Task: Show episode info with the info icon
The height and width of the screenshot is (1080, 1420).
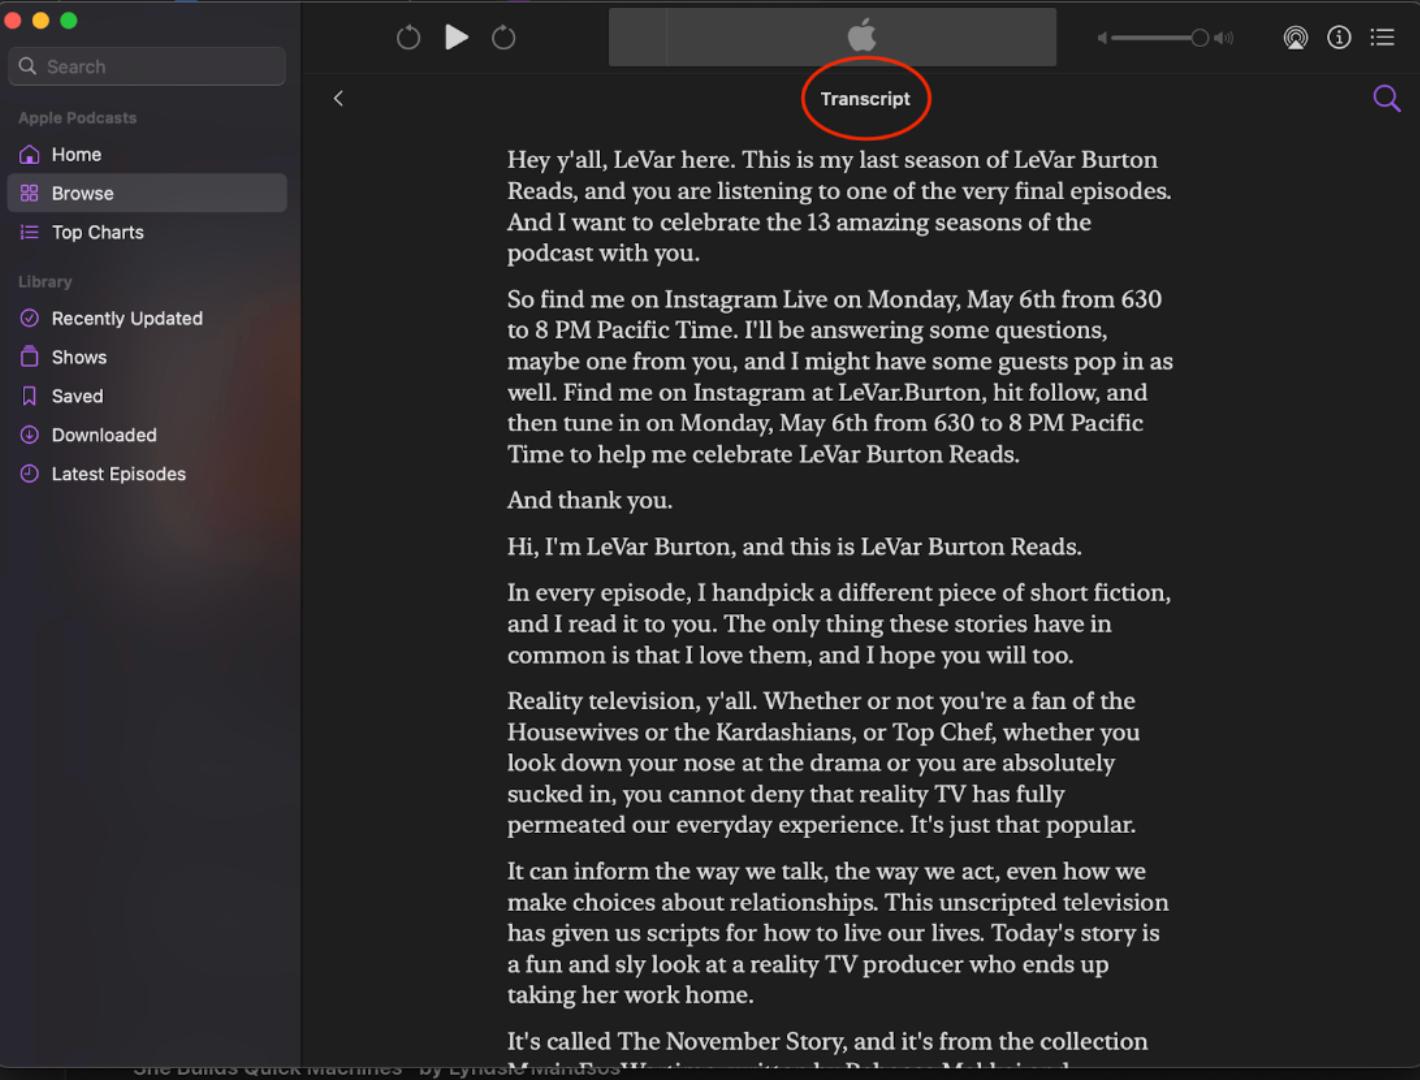Action: click(x=1339, y=37)
